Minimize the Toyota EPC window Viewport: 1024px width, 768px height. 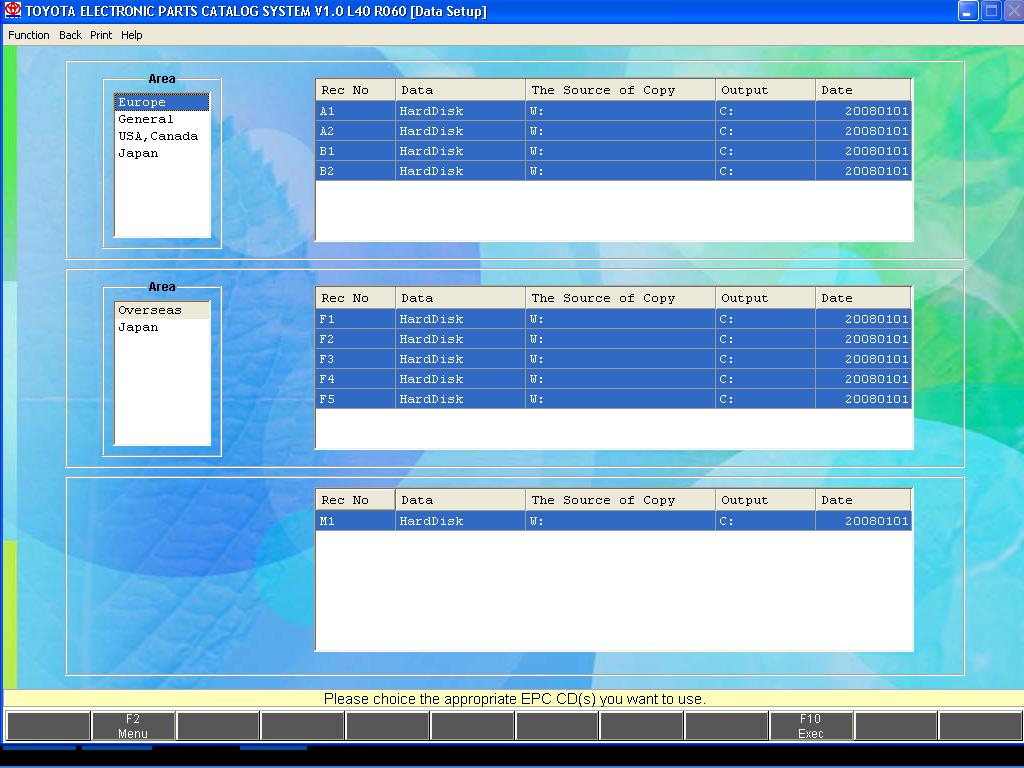pos(968,11)
